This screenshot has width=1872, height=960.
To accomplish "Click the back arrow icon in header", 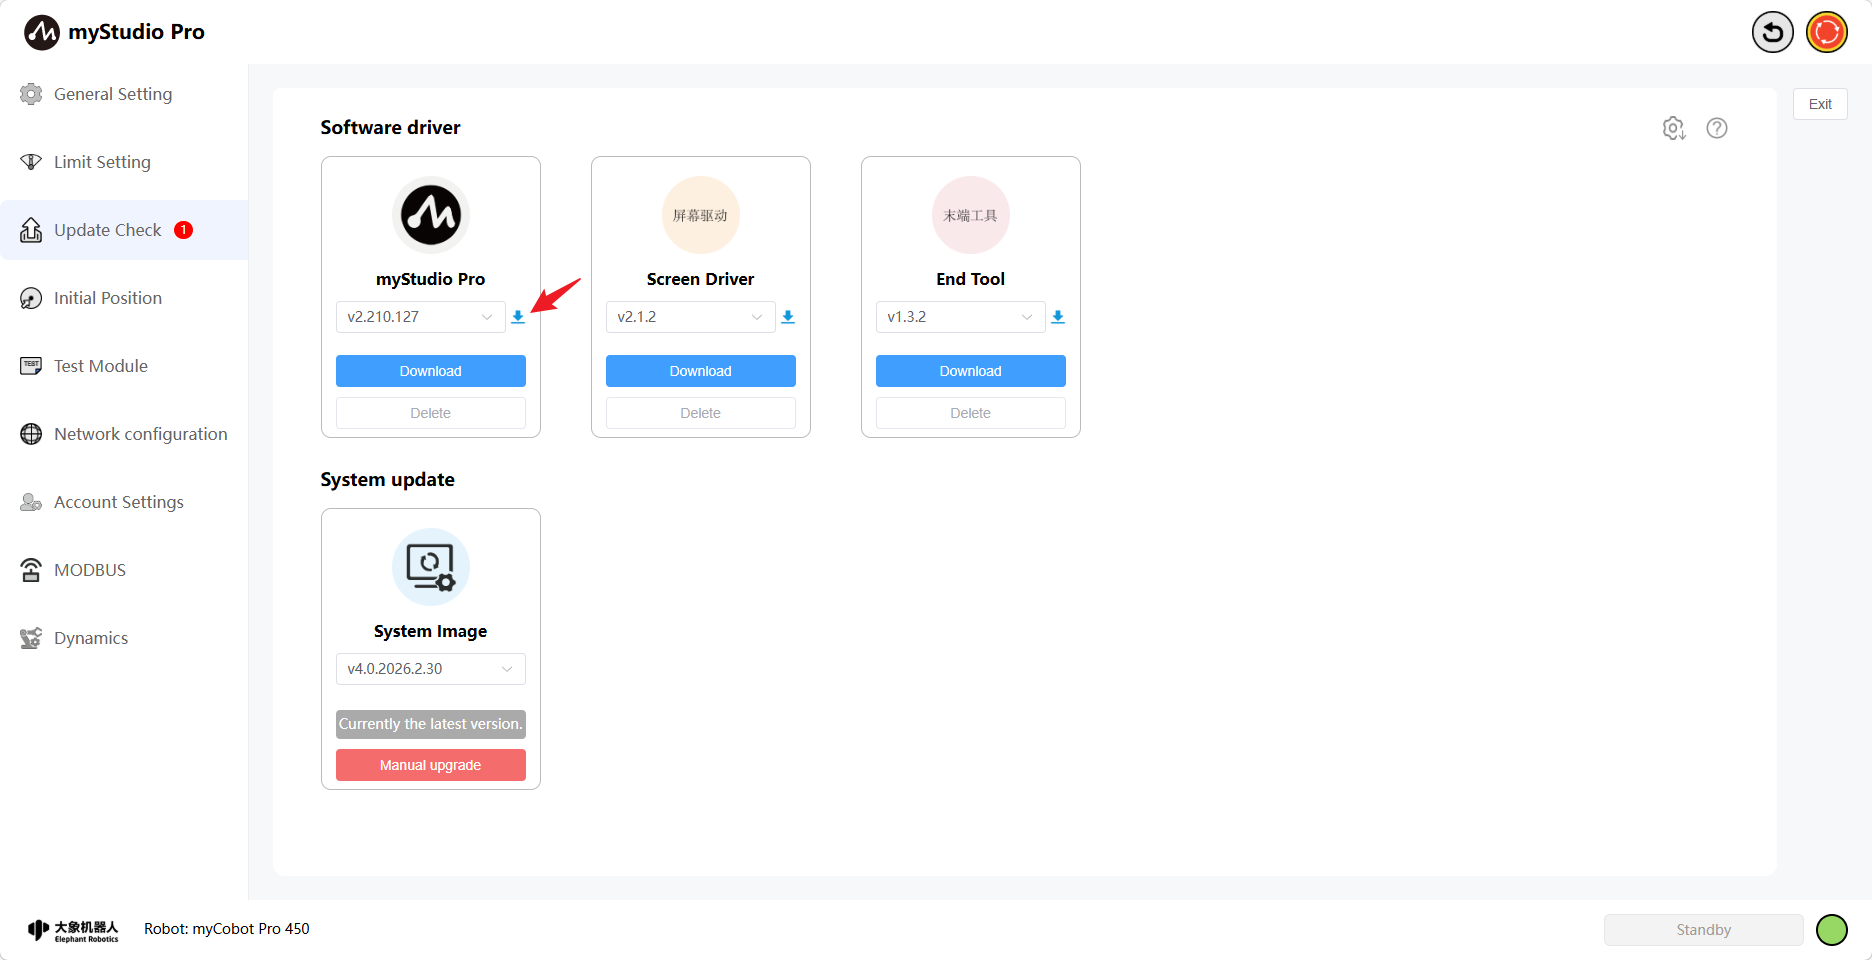I will click(x=1772, y=32).
